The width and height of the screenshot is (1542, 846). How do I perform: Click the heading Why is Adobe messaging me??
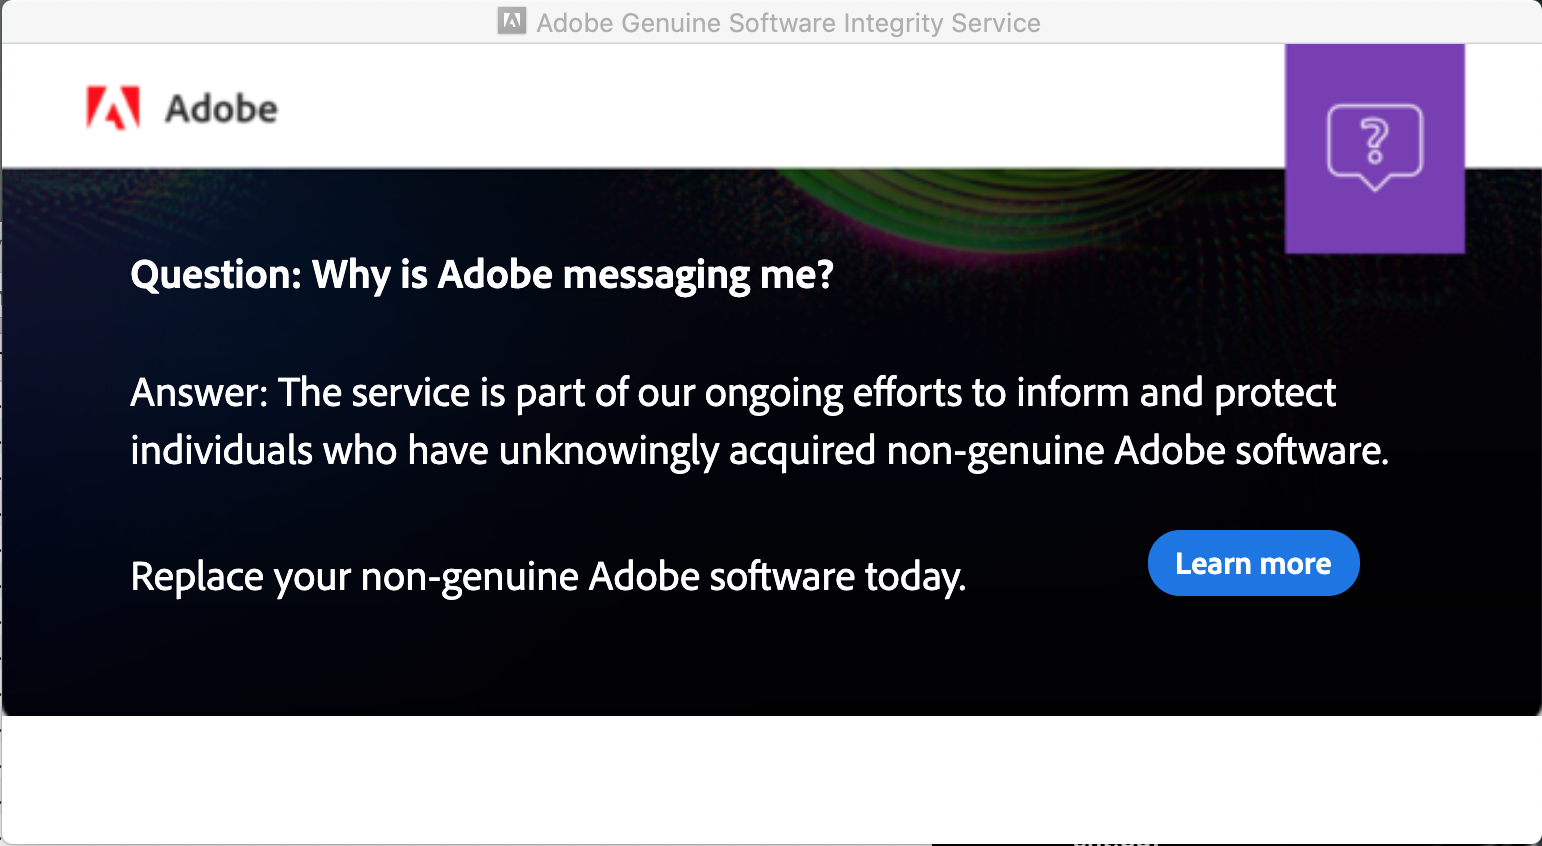pos(572,274)
